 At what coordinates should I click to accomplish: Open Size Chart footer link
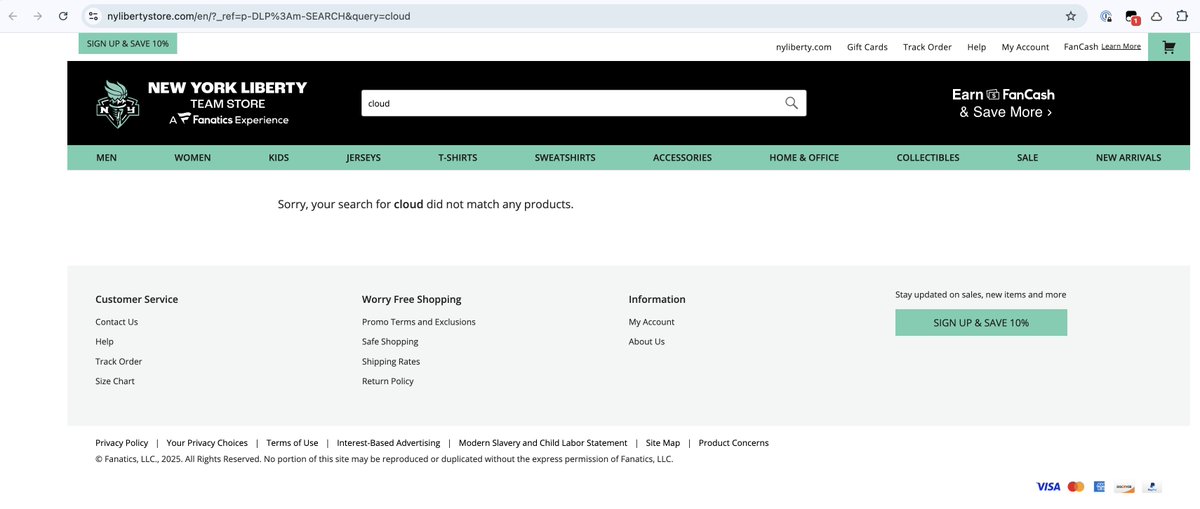[x=115, y=382]
